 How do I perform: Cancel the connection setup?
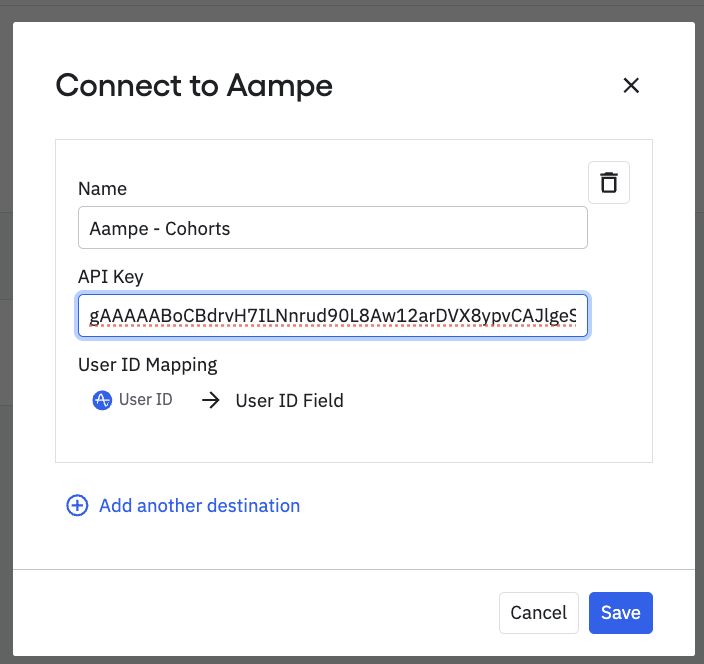[x=539, y=613]
